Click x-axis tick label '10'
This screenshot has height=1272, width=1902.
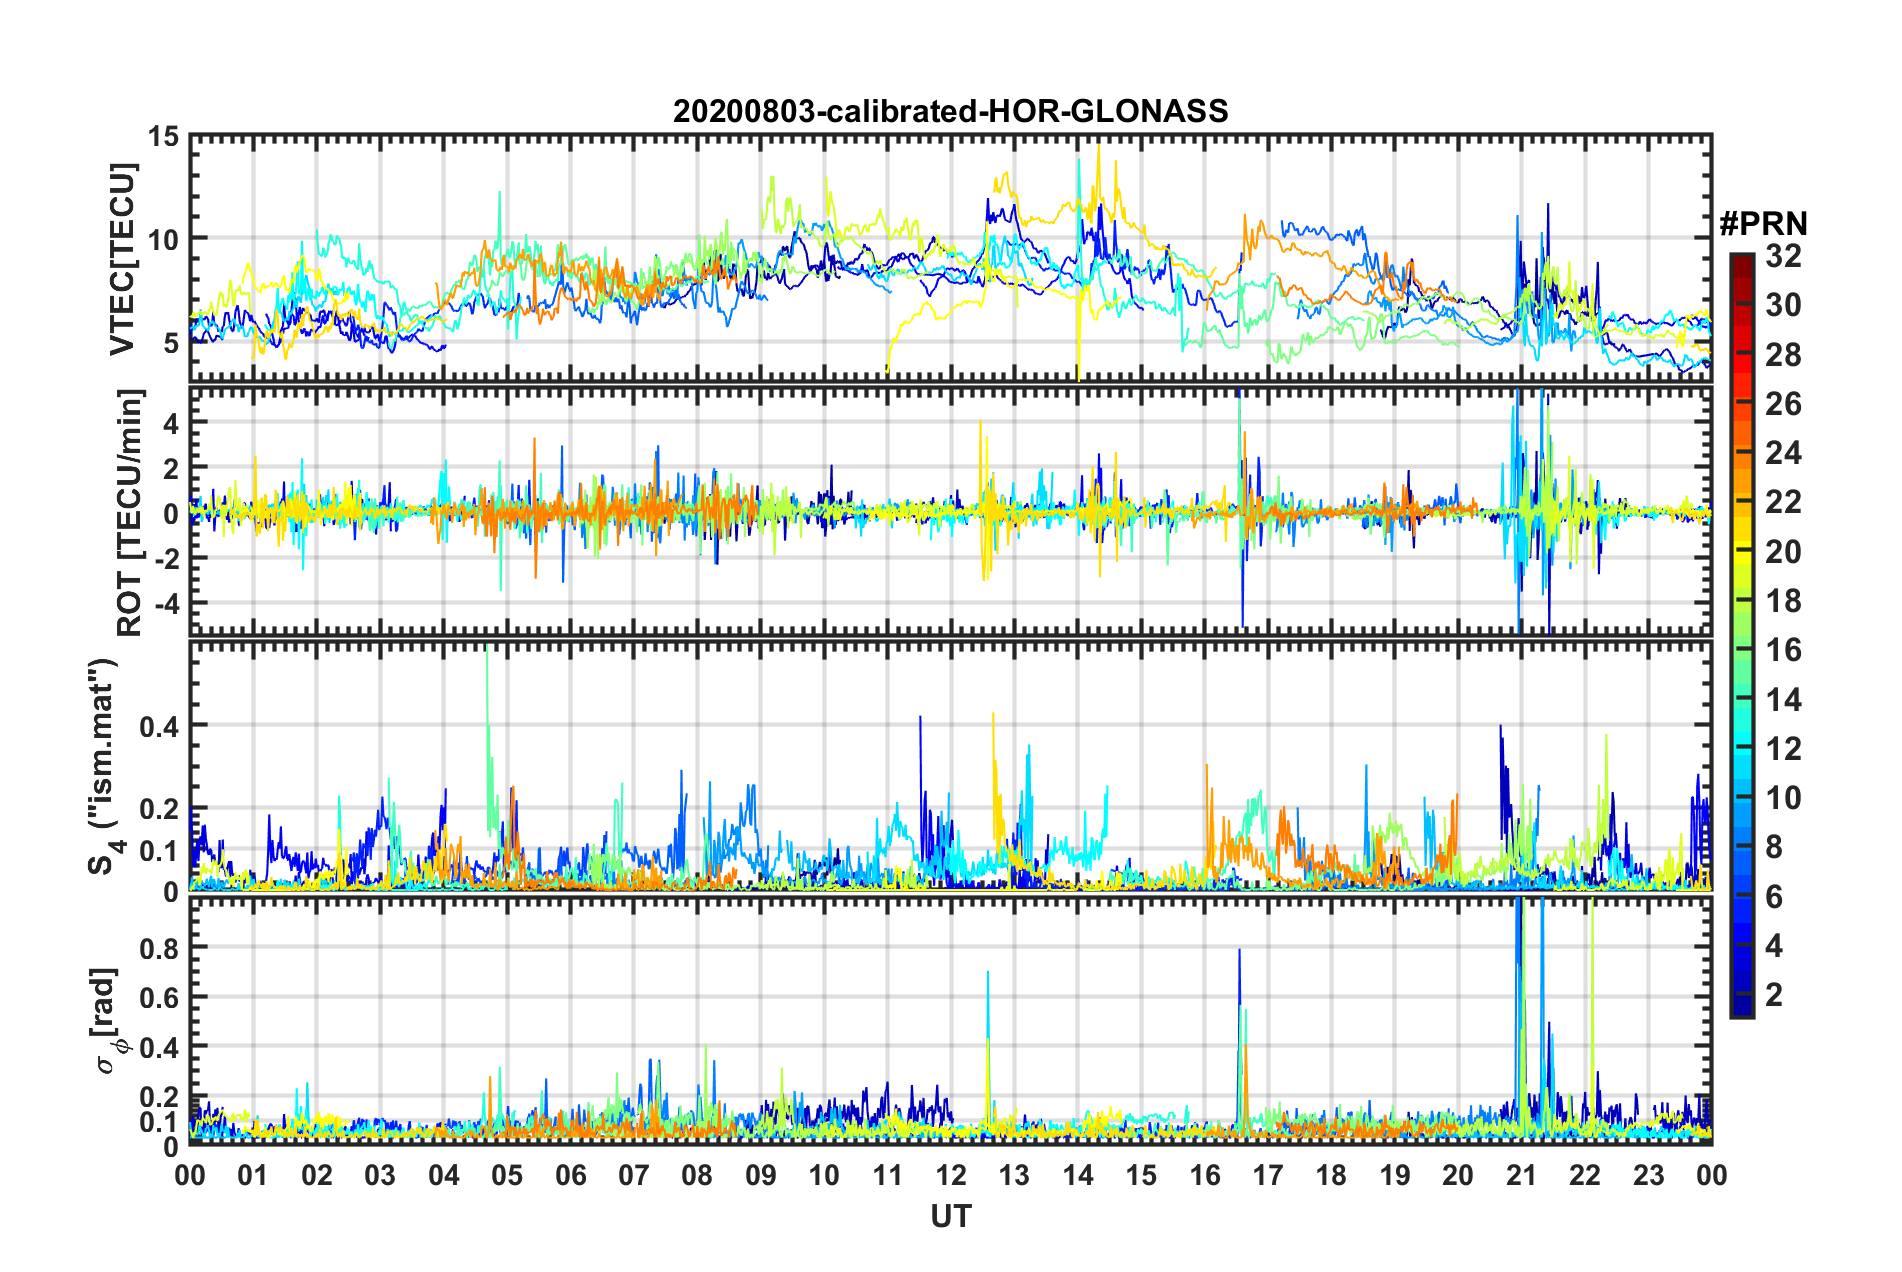coord(824,1175)
